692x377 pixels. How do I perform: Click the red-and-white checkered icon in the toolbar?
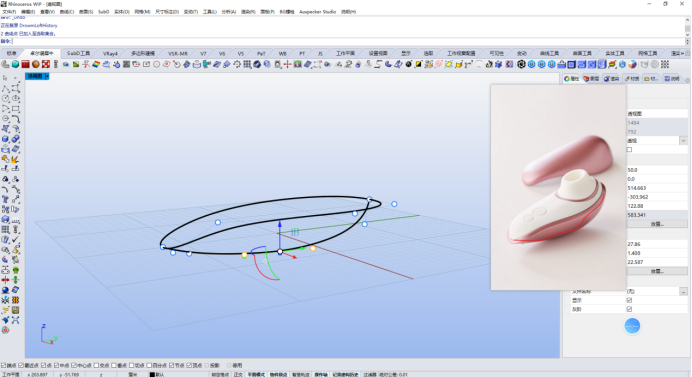pyautogui.click(x=46, y=64)
